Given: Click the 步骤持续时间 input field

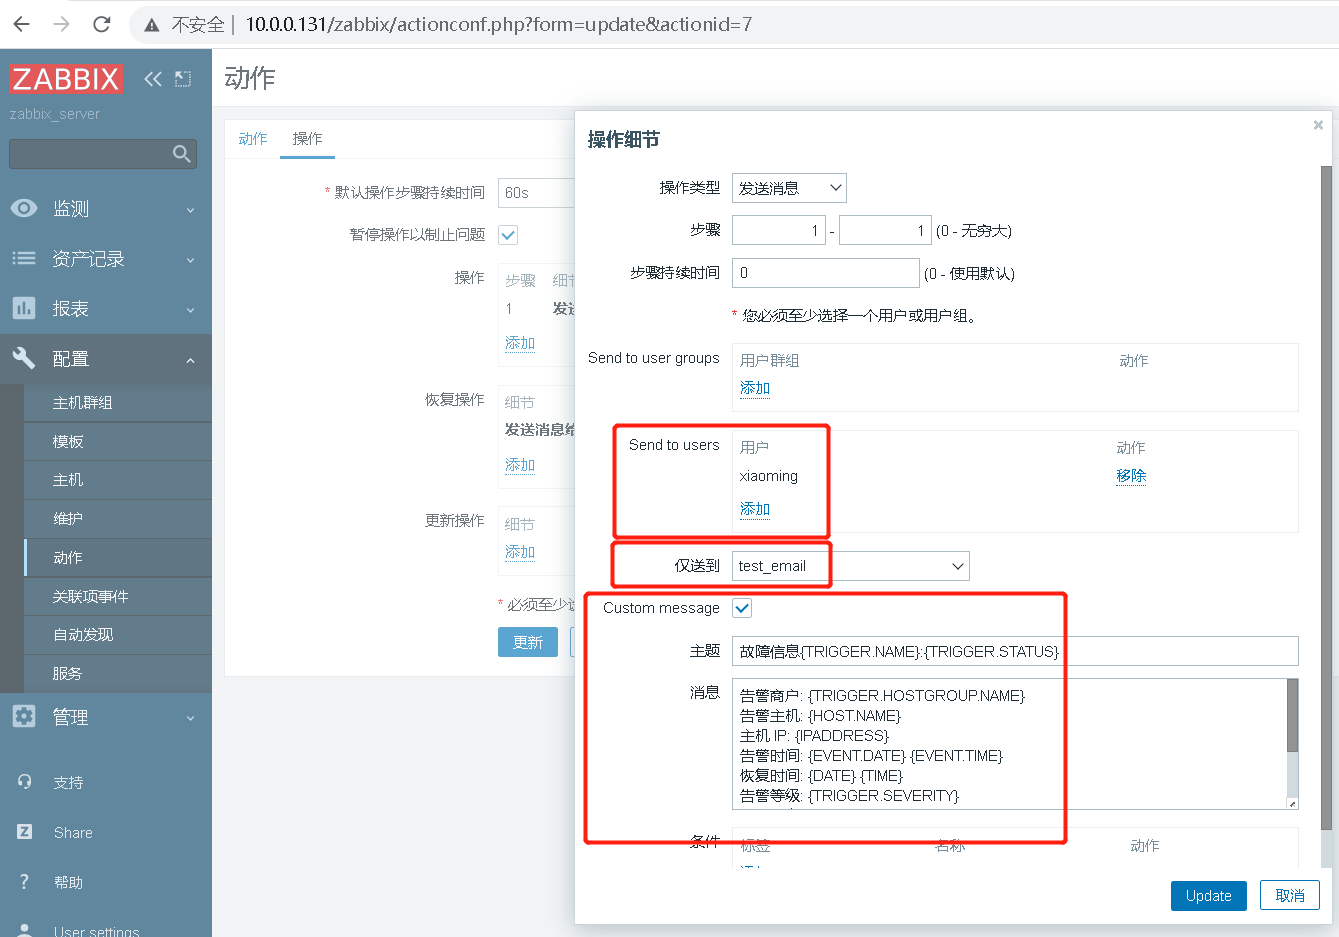Looking at the screenshot, I should click(x=825, y=273).
